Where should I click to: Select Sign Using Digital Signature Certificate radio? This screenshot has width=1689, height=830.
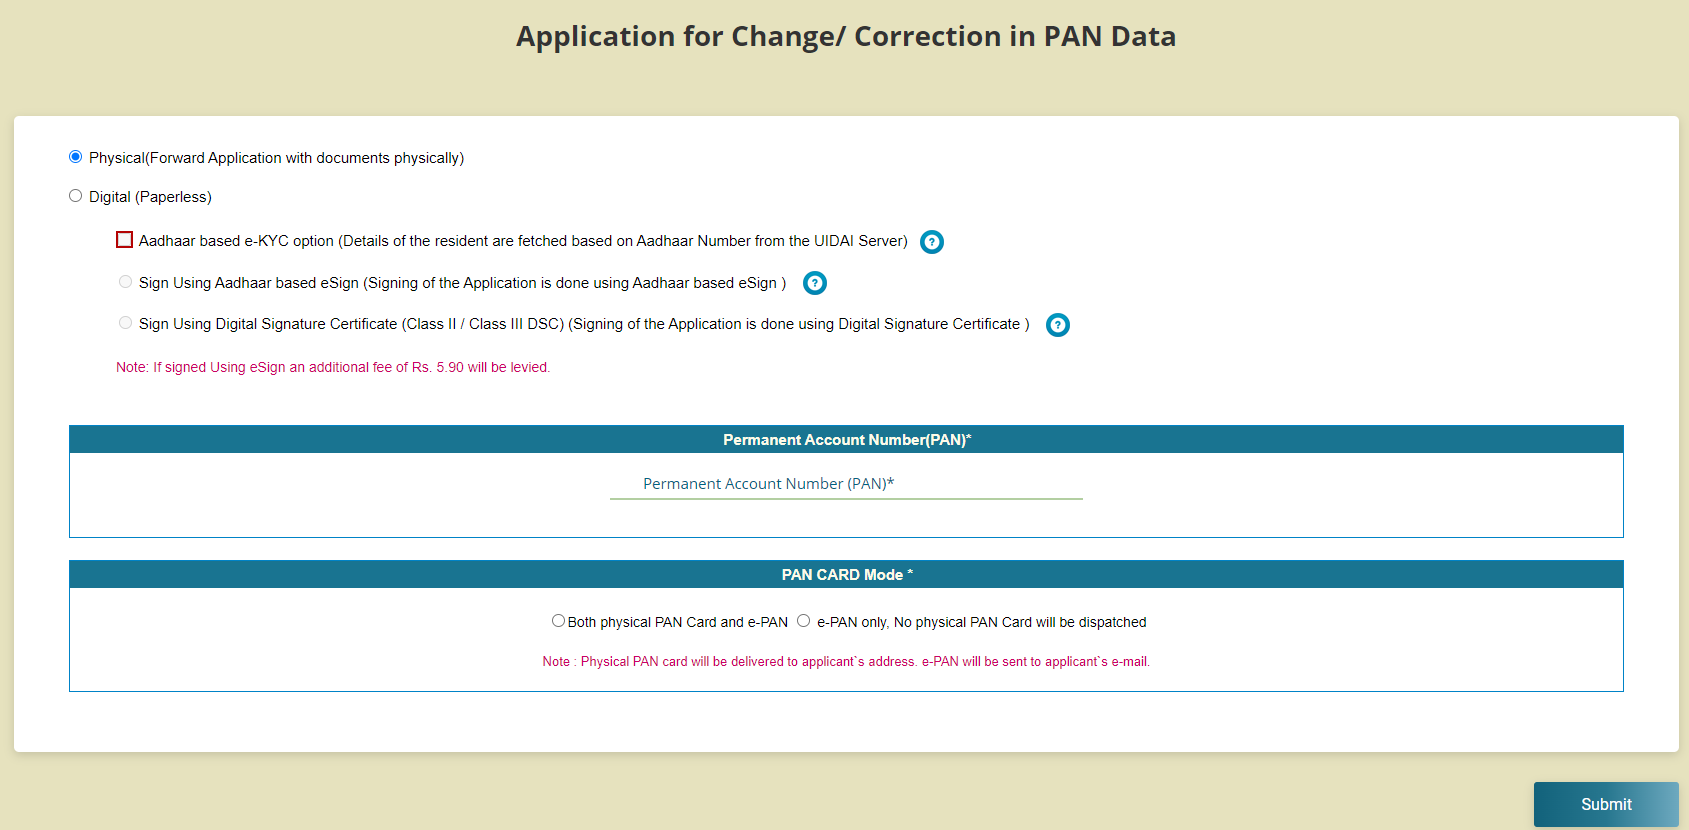click(x=125, y=323)
